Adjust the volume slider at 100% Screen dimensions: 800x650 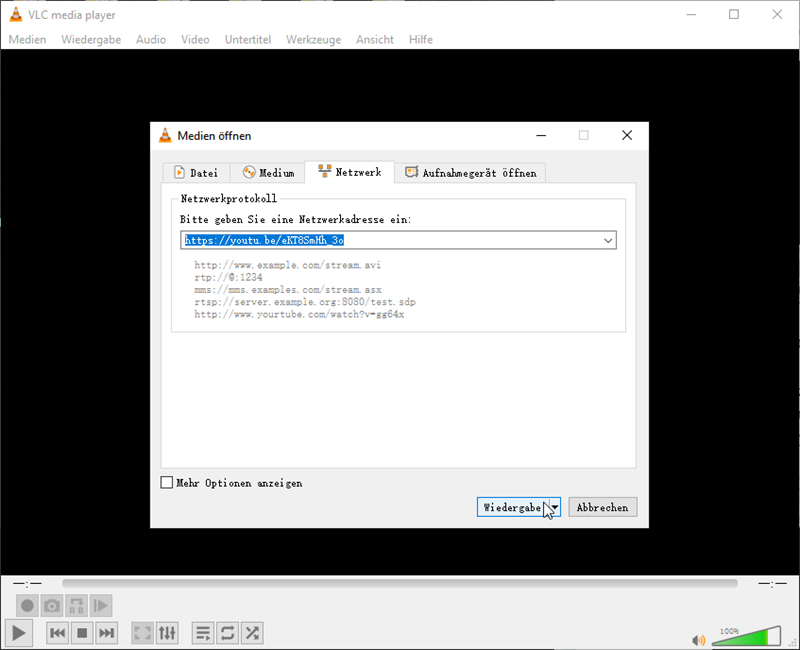click(746, 636)
